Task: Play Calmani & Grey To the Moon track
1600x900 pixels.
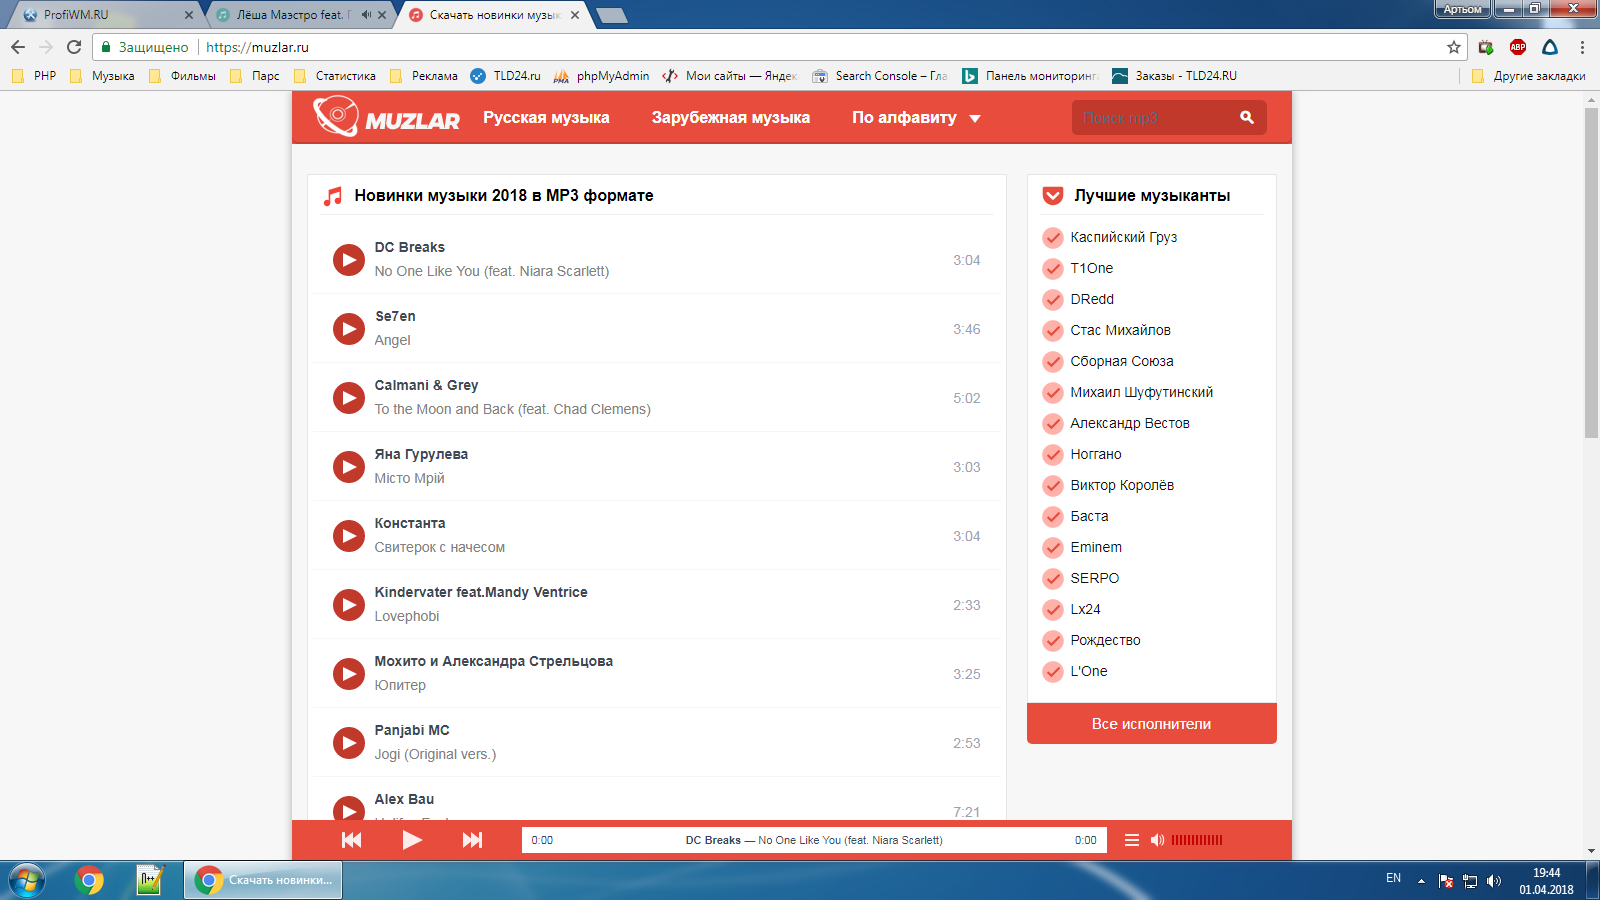Action: point(348,398)
